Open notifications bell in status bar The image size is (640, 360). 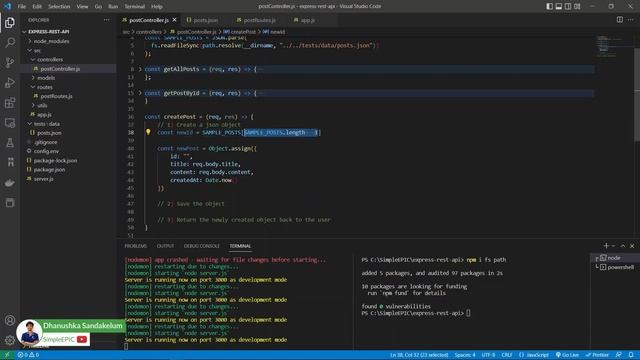(631, 355)
